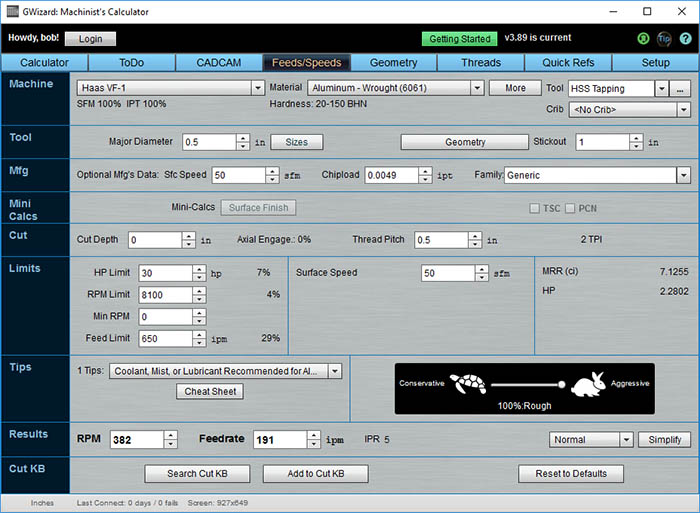Open the HSS Tapping tool dropdown
700x513 pixels.
pos(662,89)
